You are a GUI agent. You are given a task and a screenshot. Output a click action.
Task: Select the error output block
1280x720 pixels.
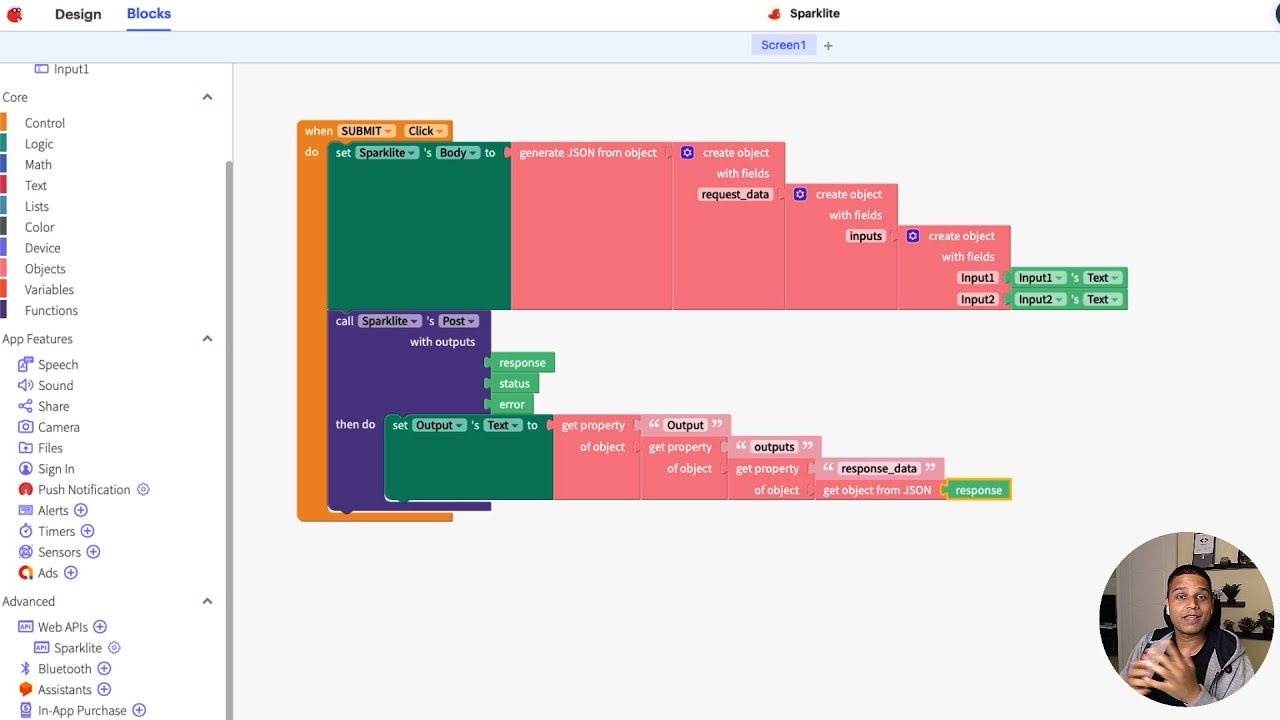pyautogui.click(x=511, y=404)
